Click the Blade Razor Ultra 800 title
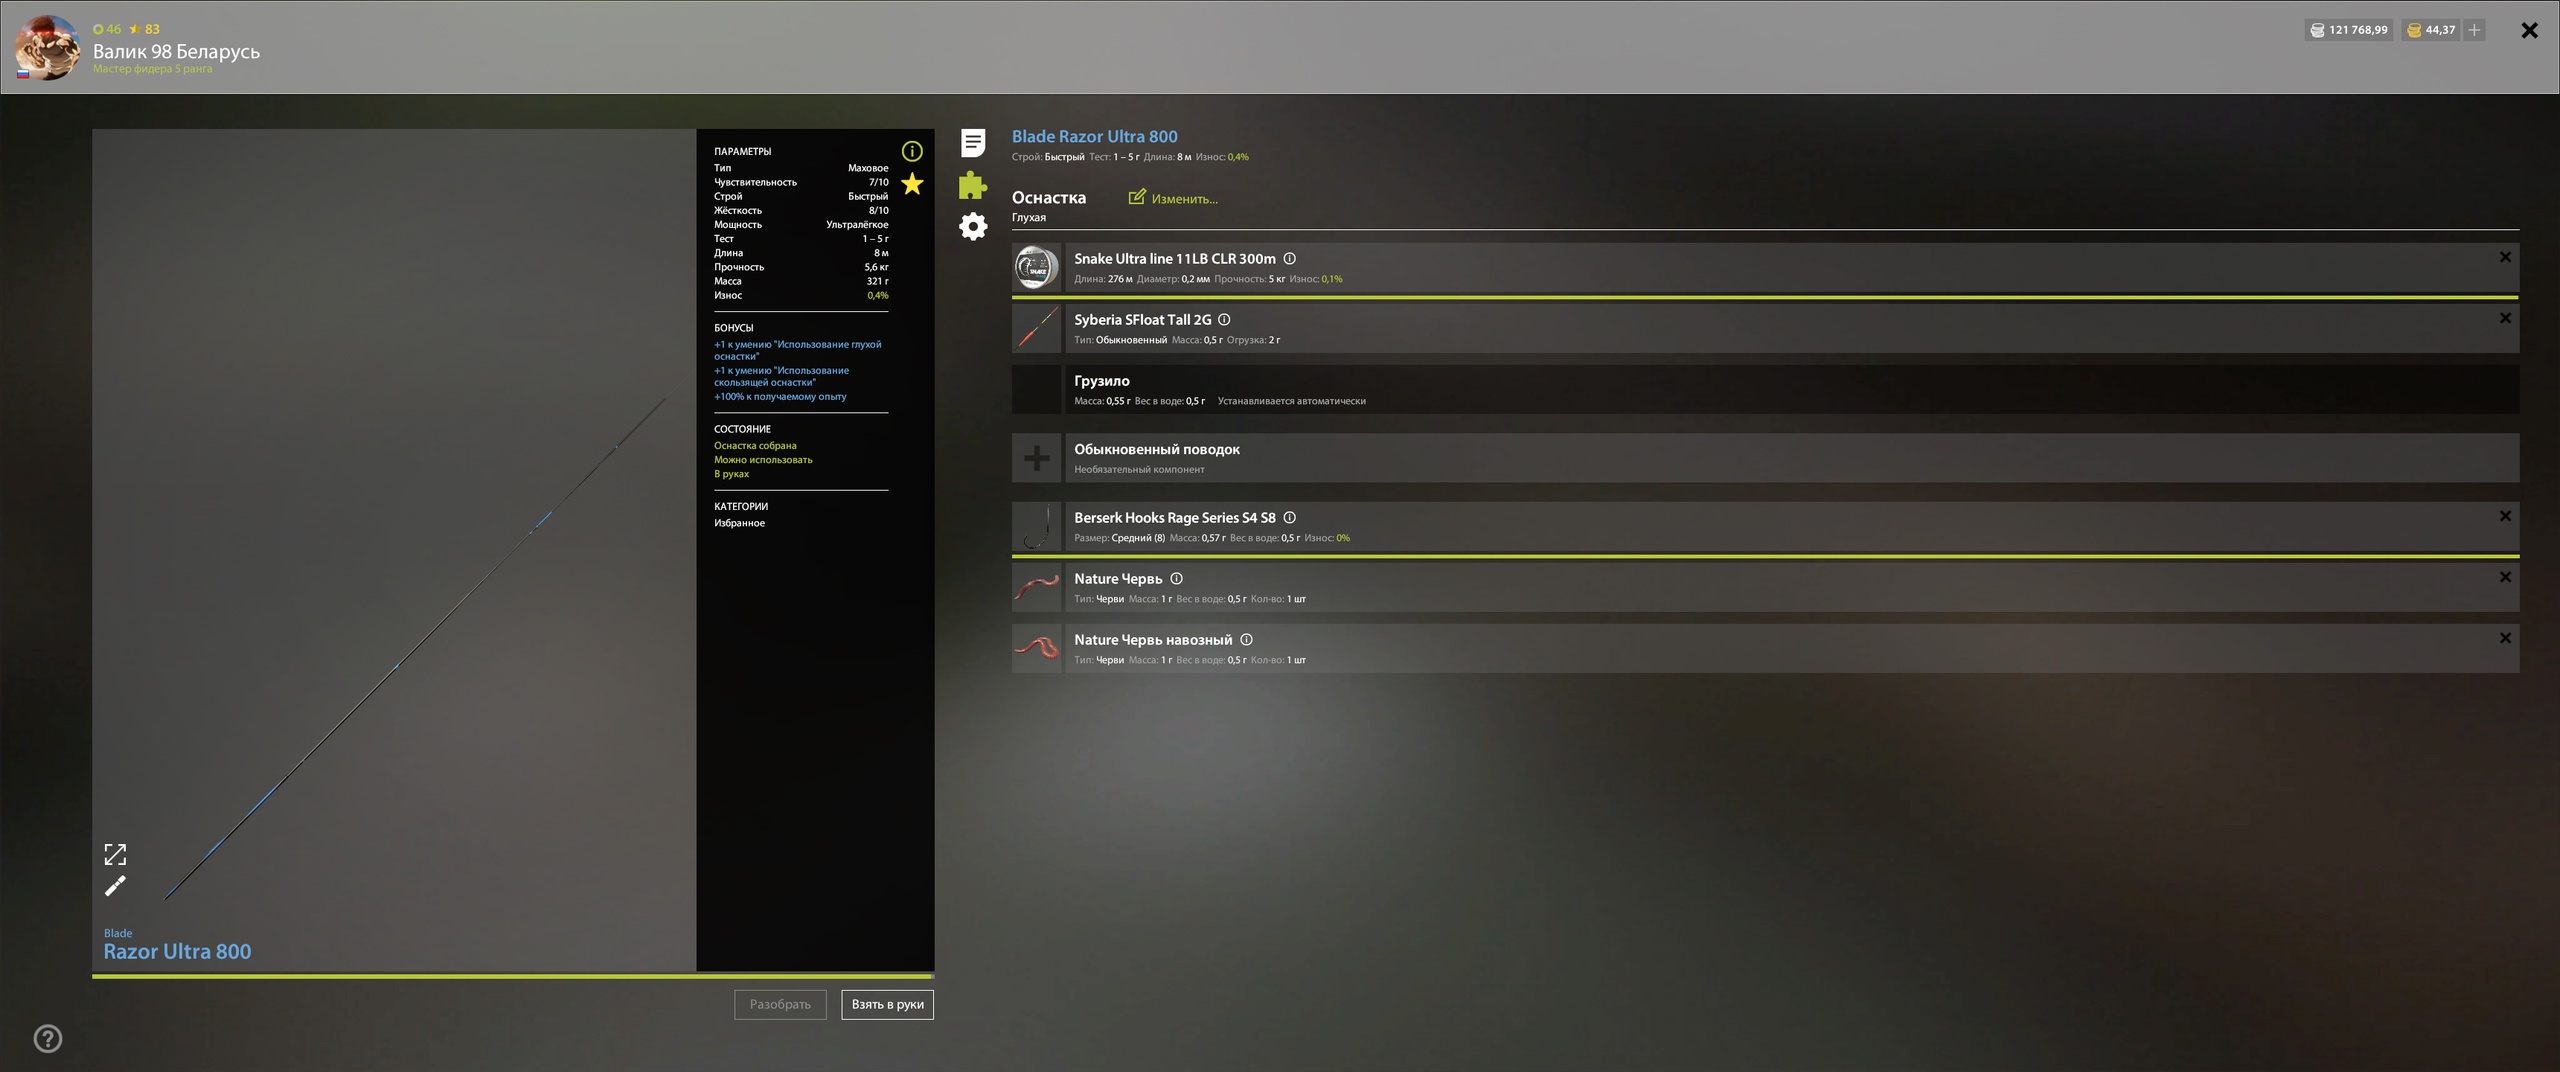The height and width of the screenshot is (1072, 2560). [x=1094, y=137]
